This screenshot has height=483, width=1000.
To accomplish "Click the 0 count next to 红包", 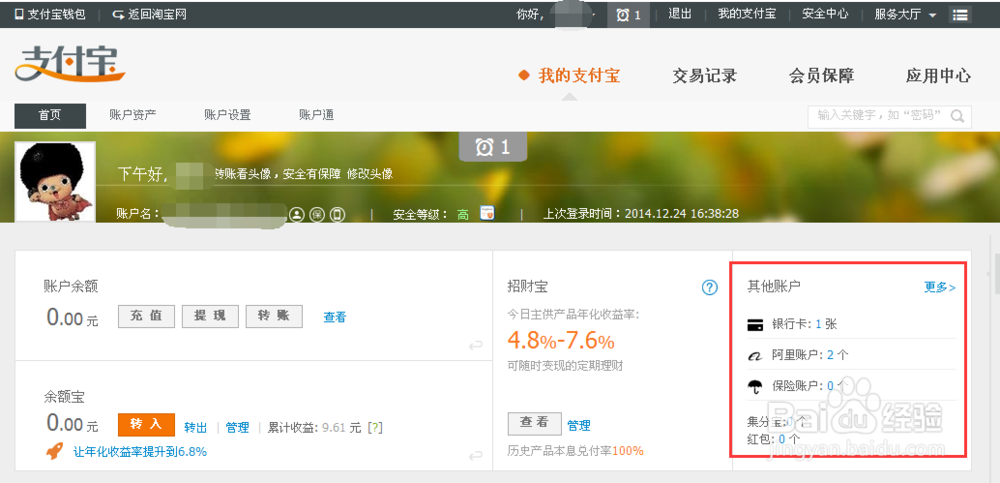I will point(782,438).
